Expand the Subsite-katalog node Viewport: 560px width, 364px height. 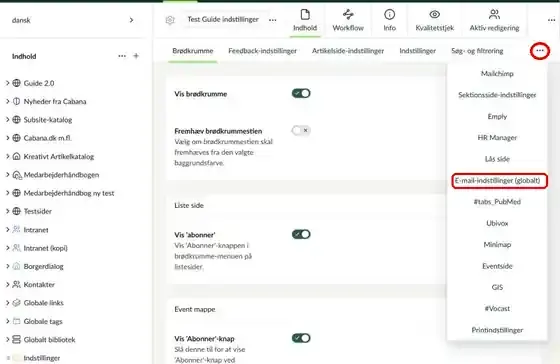coord(8,120)
